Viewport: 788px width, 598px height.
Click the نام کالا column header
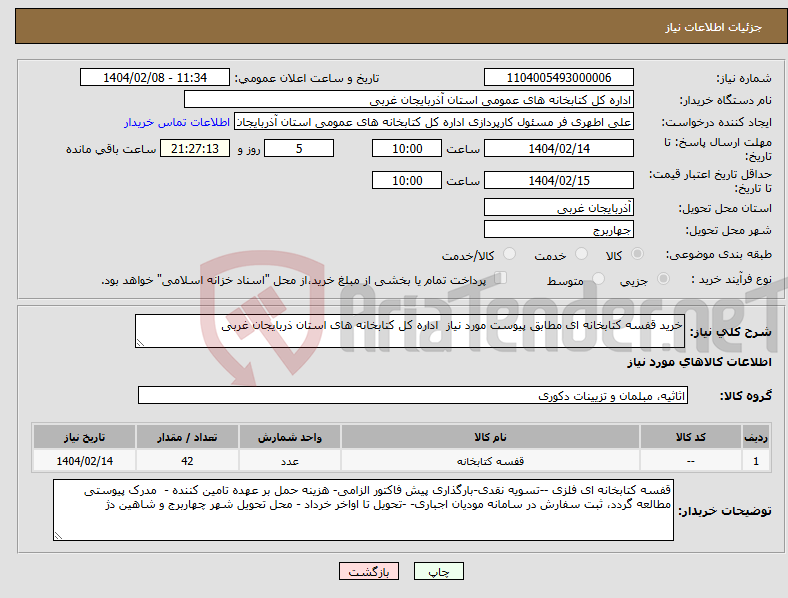(490, 437)
